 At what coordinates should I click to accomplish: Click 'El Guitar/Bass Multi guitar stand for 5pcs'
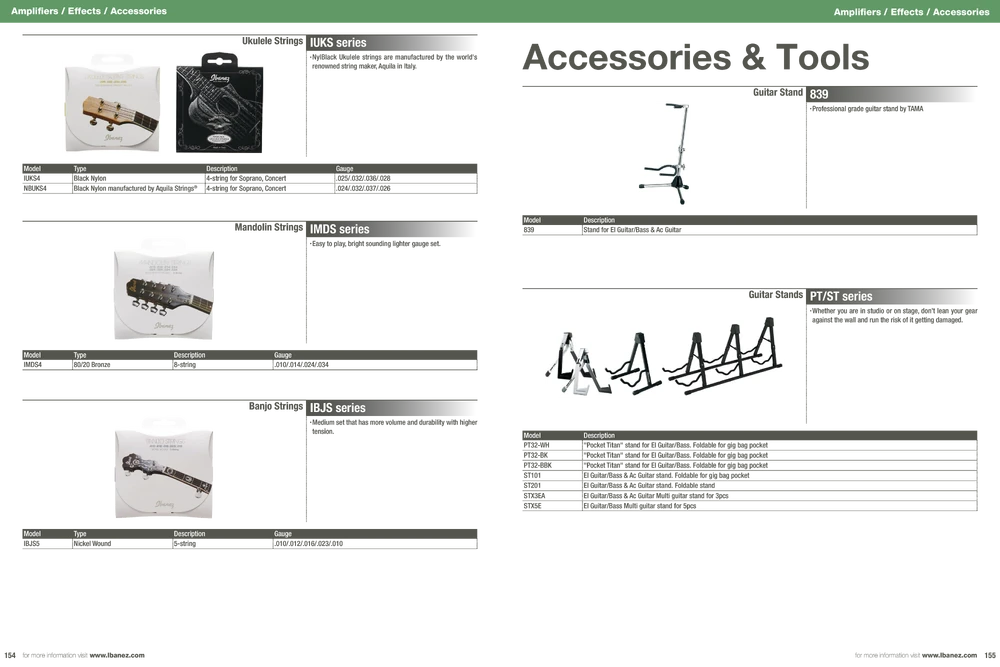[640, 506]
